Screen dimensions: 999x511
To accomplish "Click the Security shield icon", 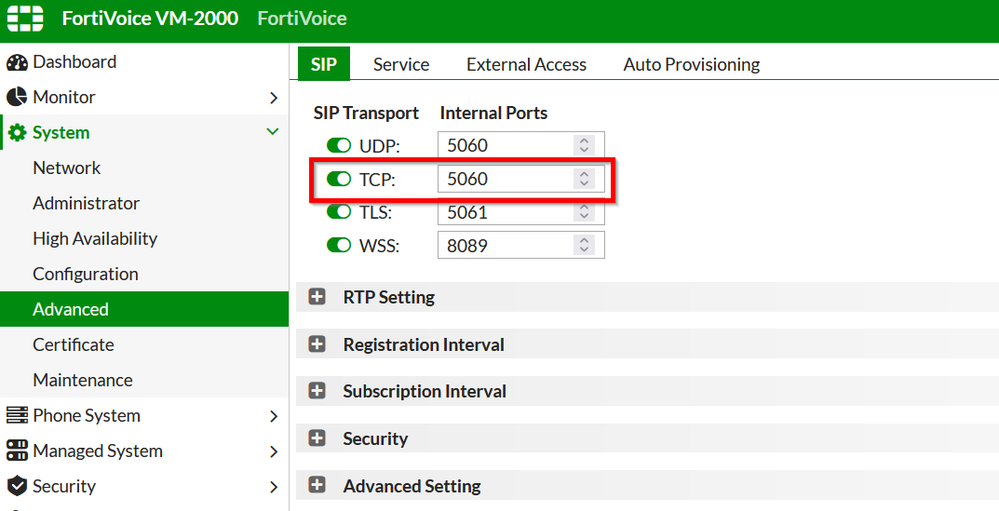I will tap(17, 486).
